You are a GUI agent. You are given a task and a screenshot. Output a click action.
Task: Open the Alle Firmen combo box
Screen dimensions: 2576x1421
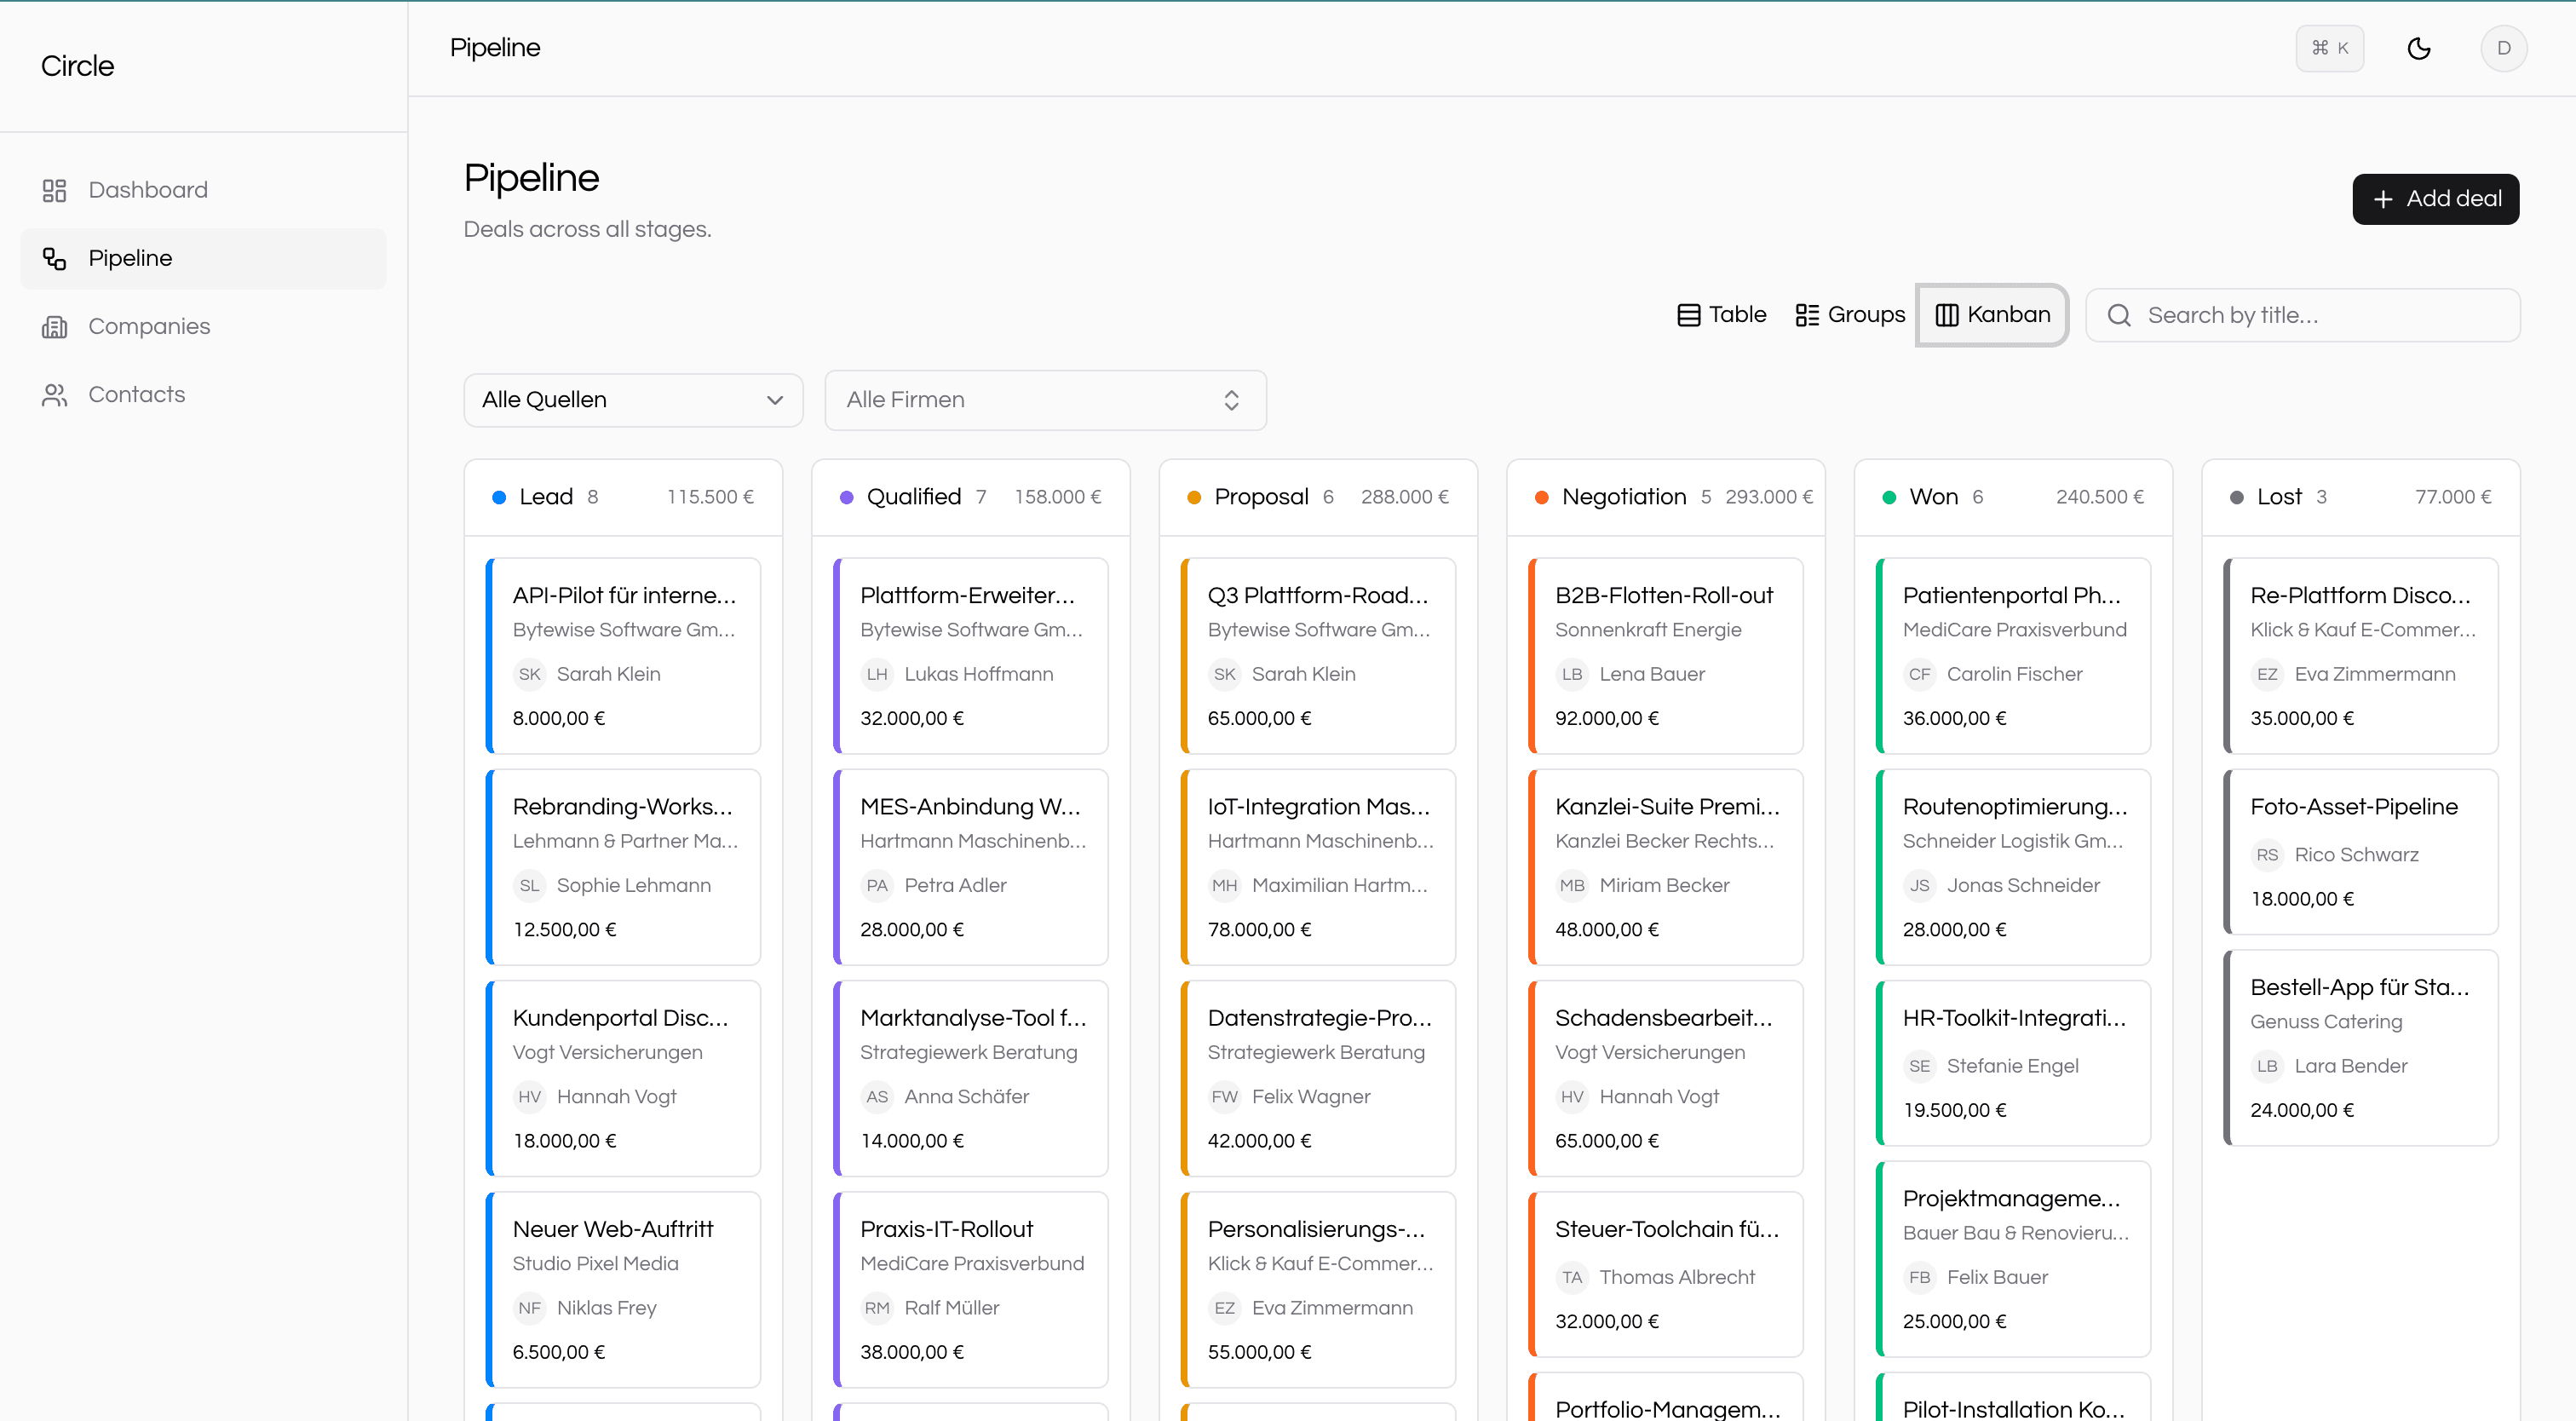(1045, 400)
